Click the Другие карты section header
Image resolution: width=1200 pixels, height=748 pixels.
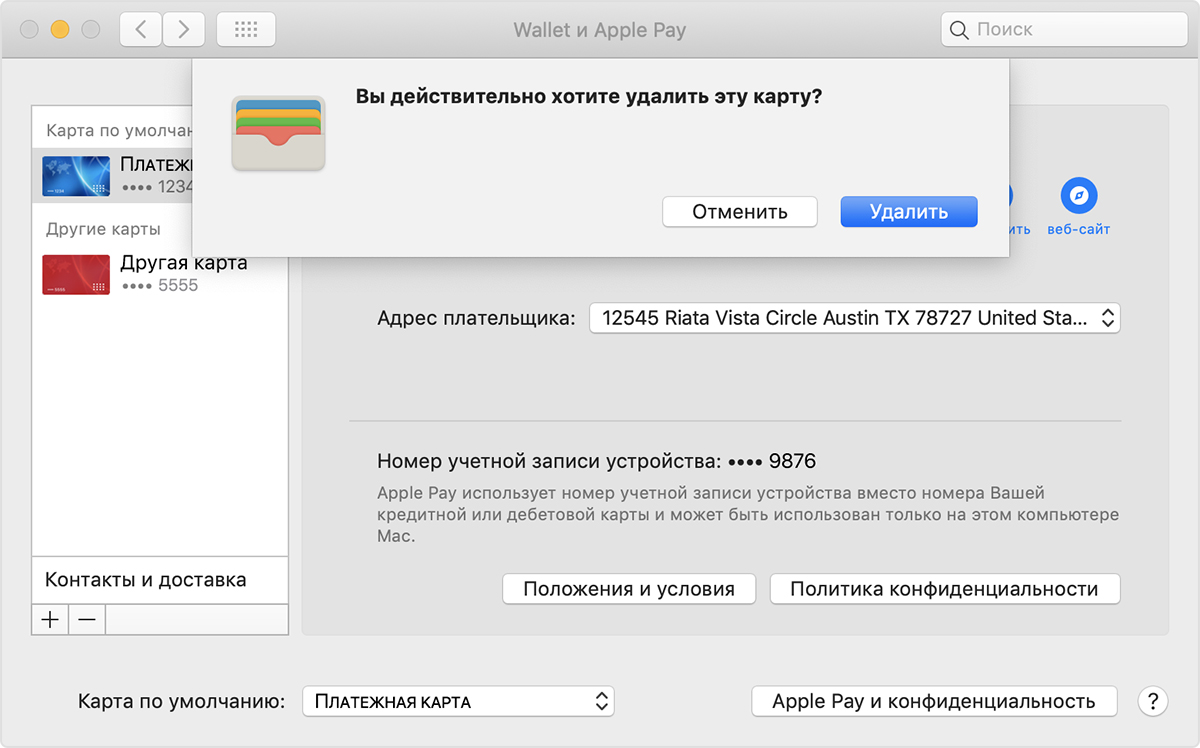103,229
